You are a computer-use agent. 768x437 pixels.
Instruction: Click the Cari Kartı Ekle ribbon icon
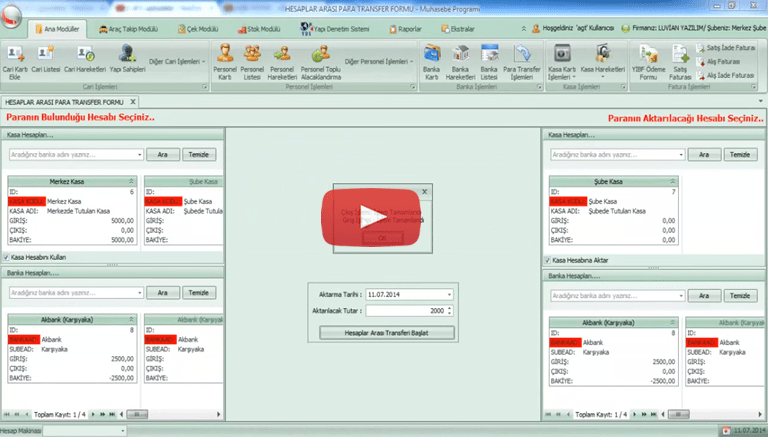point(16,58)
